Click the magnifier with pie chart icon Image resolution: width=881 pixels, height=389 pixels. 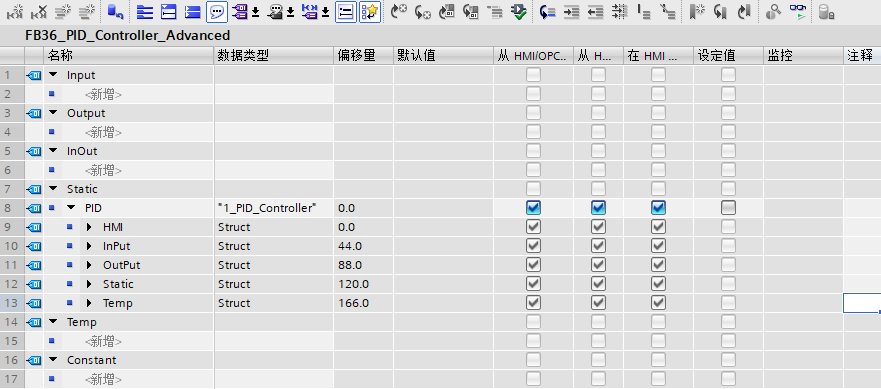click(774, 11)
